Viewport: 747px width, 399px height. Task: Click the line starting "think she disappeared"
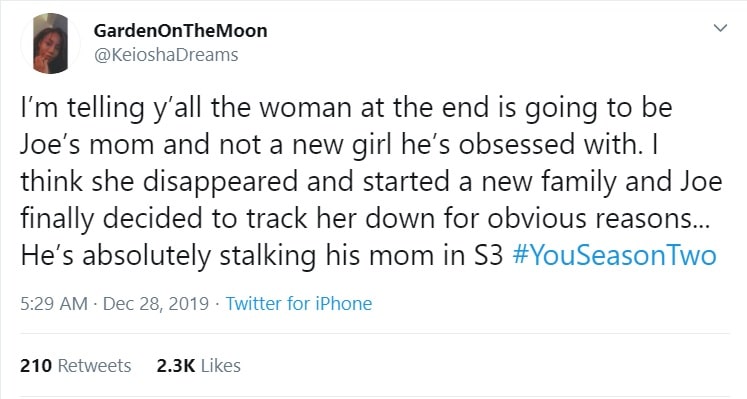click(x=372, y=182)
